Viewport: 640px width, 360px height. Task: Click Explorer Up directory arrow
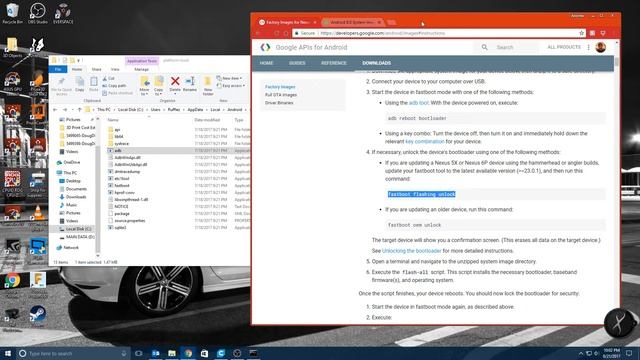pyautogui.click(x=79, y=110)
